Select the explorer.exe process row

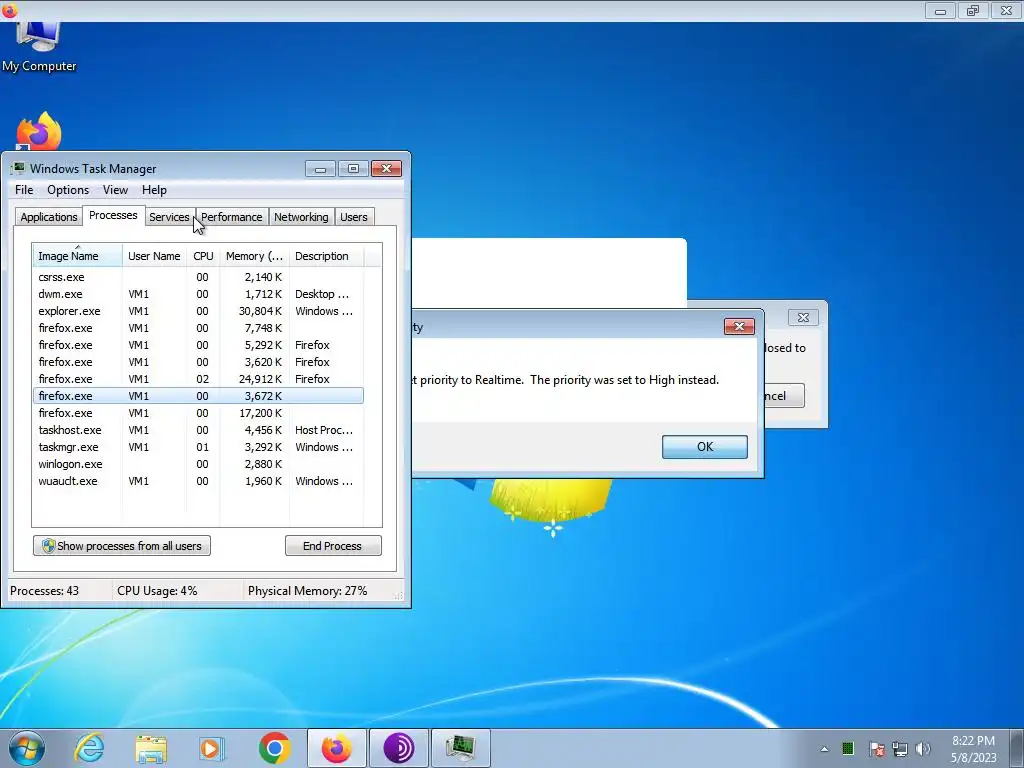click(198, 311)
